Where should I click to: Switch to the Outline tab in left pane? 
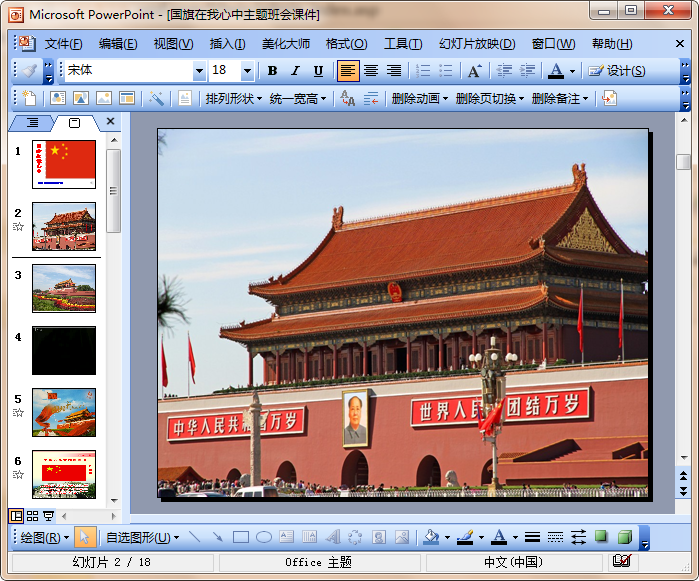32,122
